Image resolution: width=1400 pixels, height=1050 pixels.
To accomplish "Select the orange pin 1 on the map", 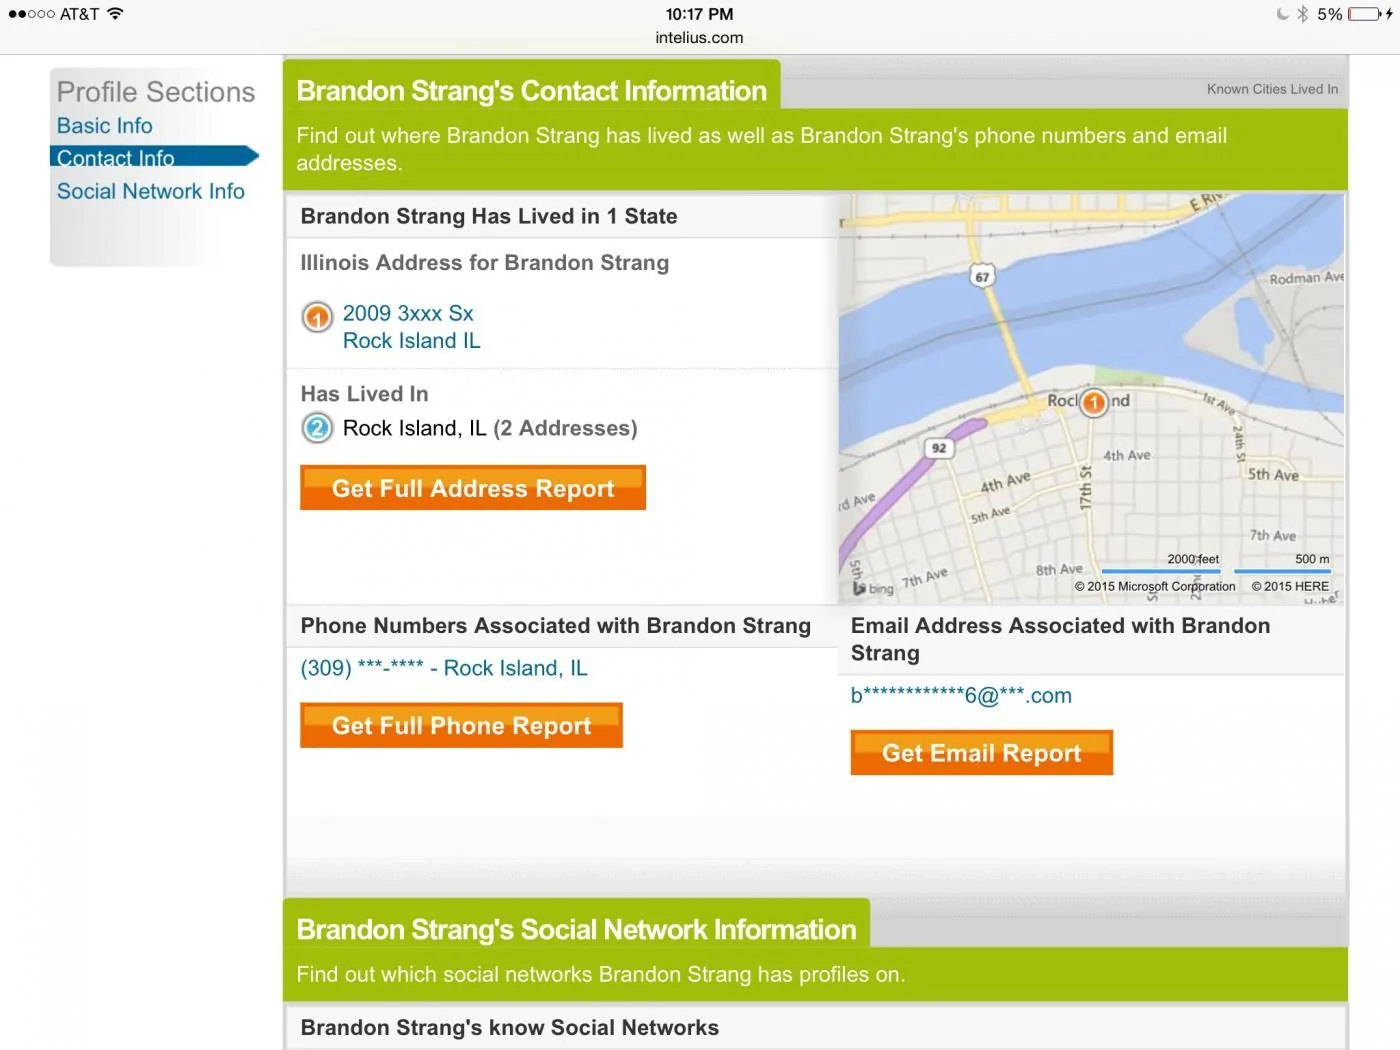I will click(1094, 403).
